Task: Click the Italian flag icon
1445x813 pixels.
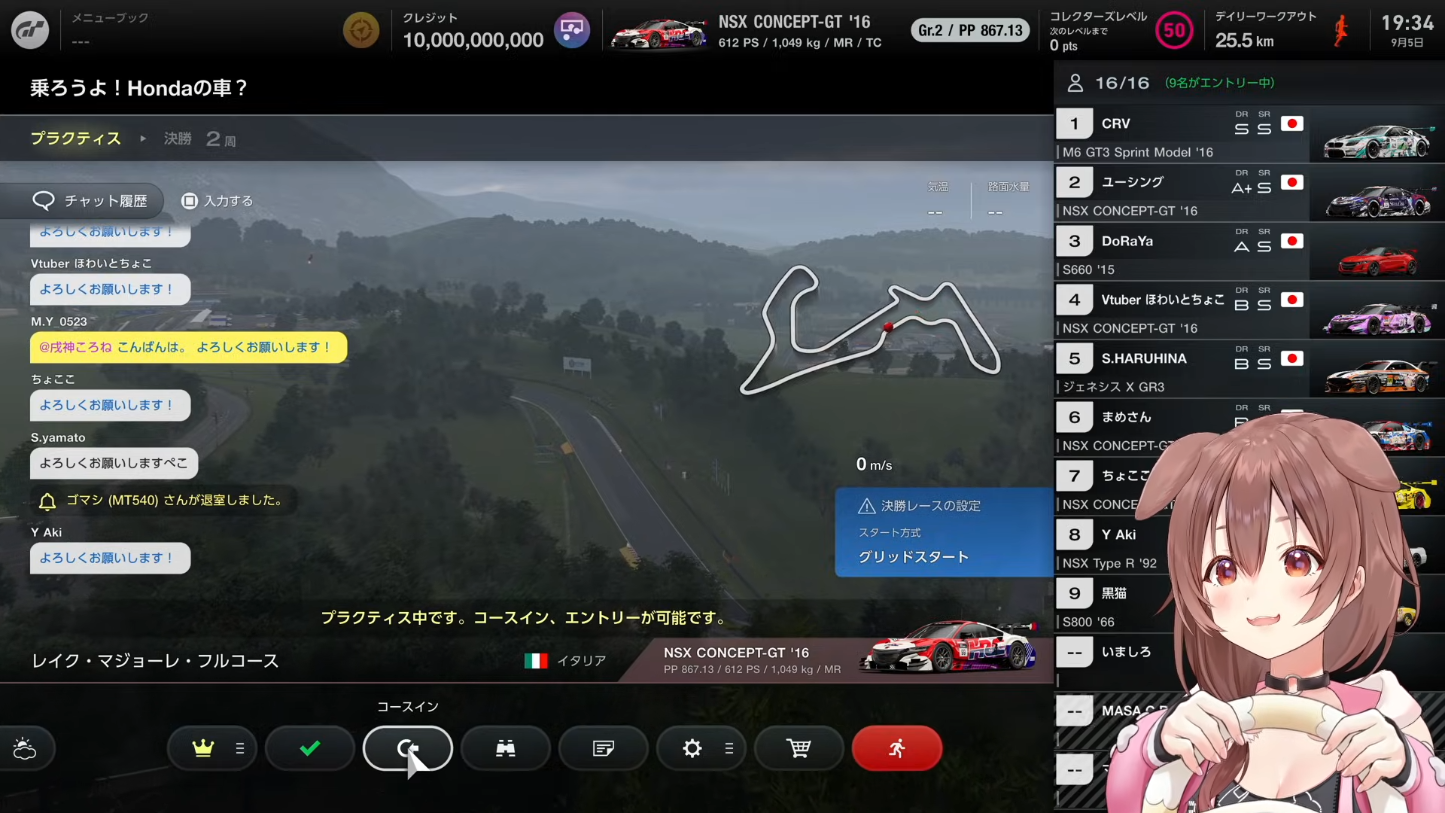Action: [536, 661]
